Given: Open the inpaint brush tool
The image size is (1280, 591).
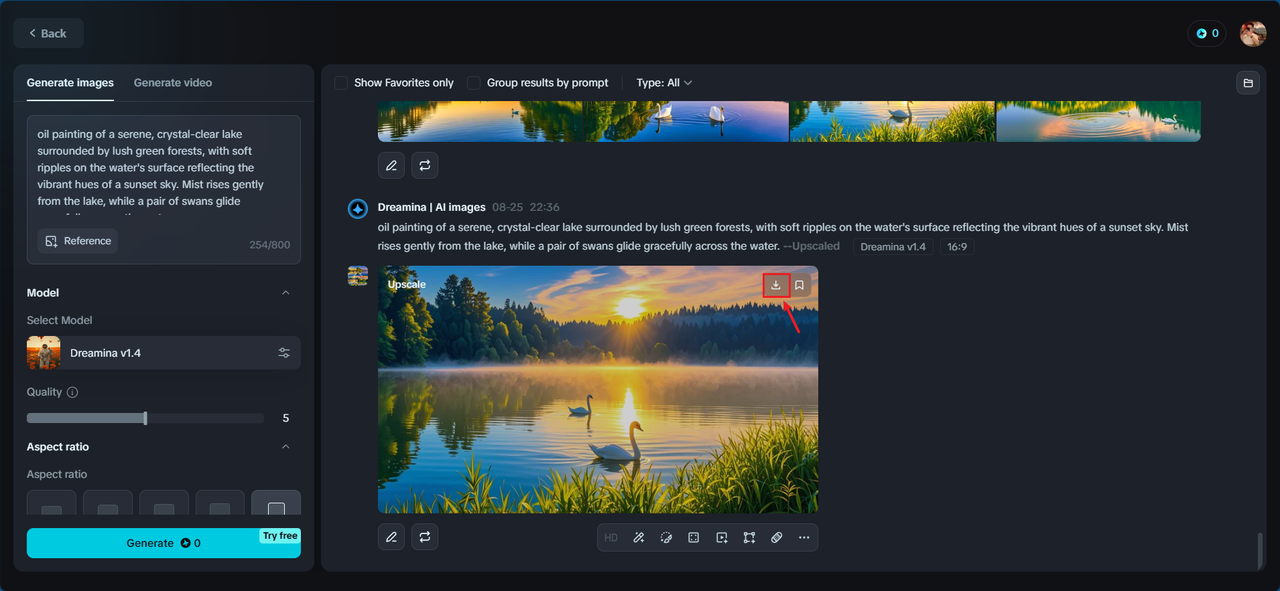Looking at the screenshot, I should click(x=666, y=537).
